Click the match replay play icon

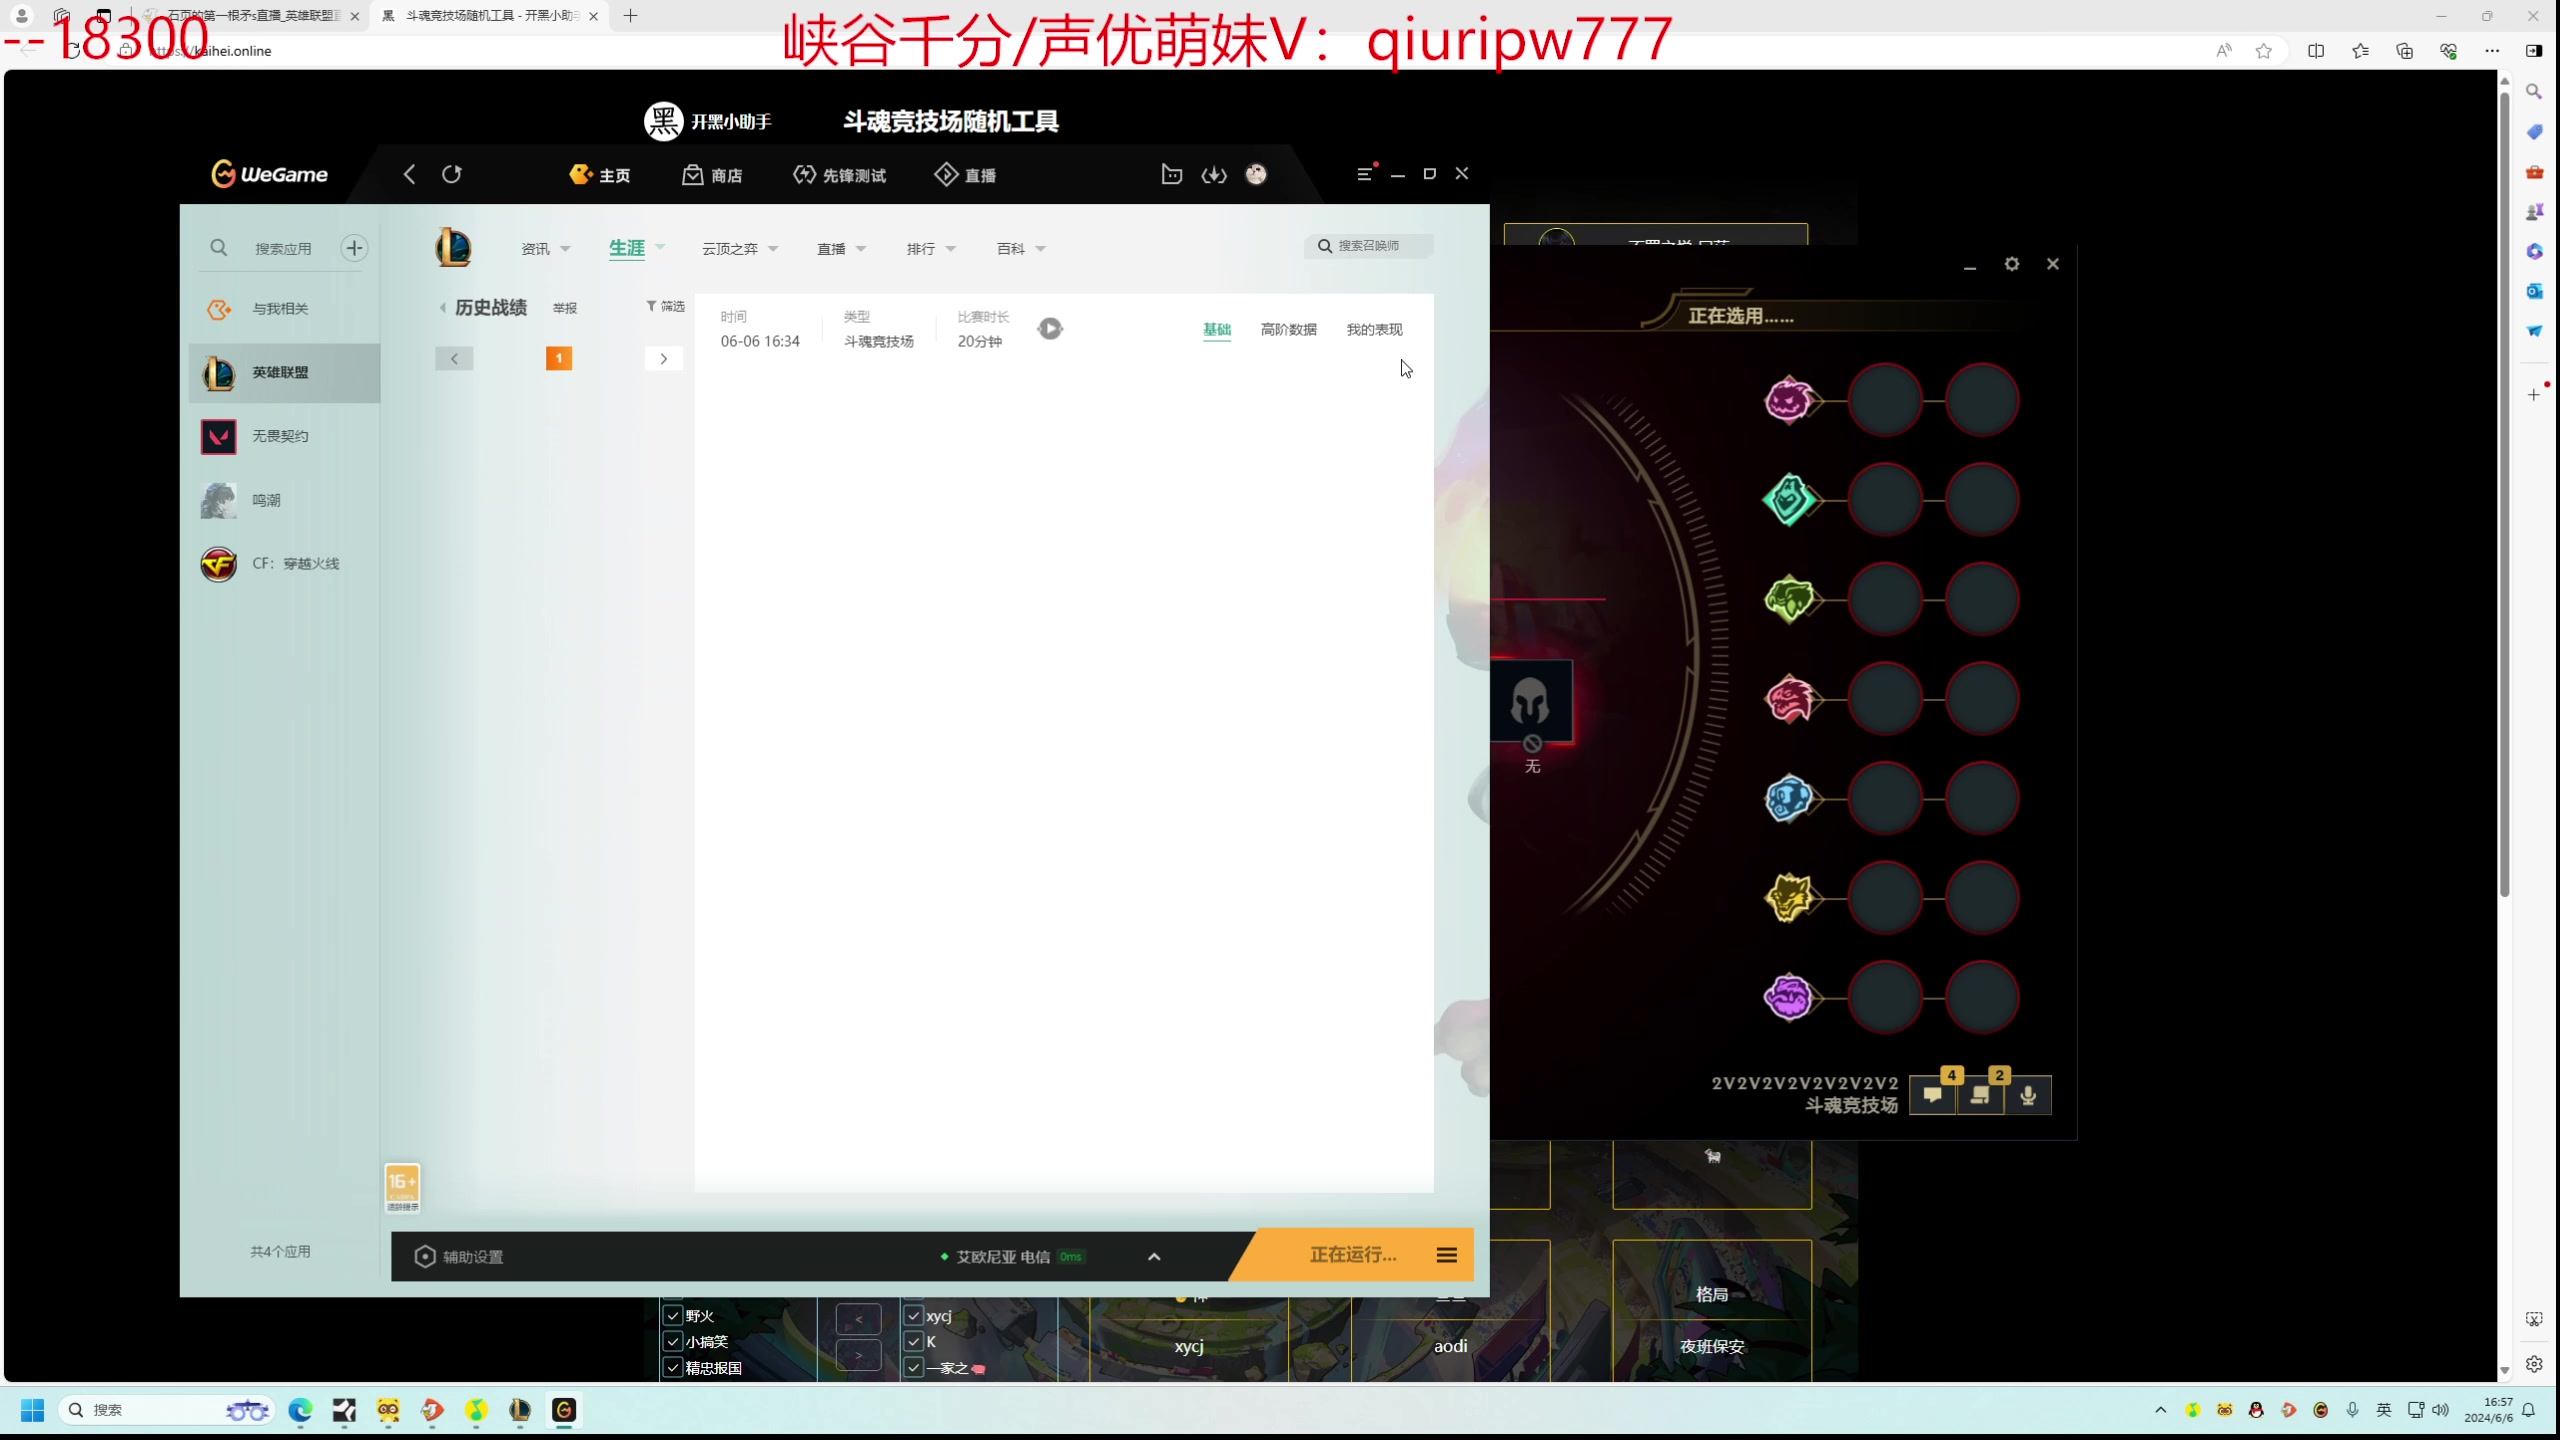(1049, 329)
